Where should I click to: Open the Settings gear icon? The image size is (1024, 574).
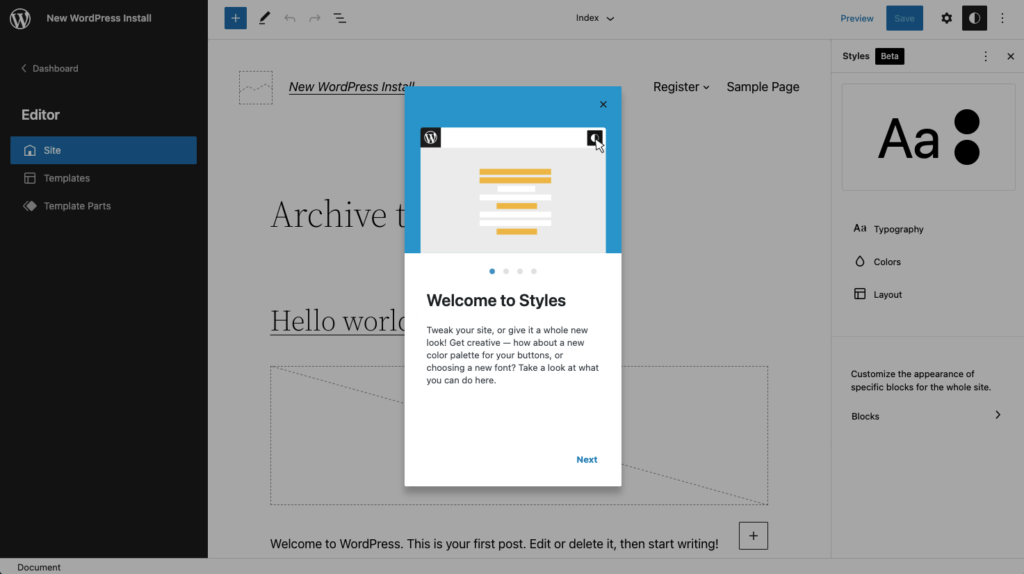tap(946, 18)
